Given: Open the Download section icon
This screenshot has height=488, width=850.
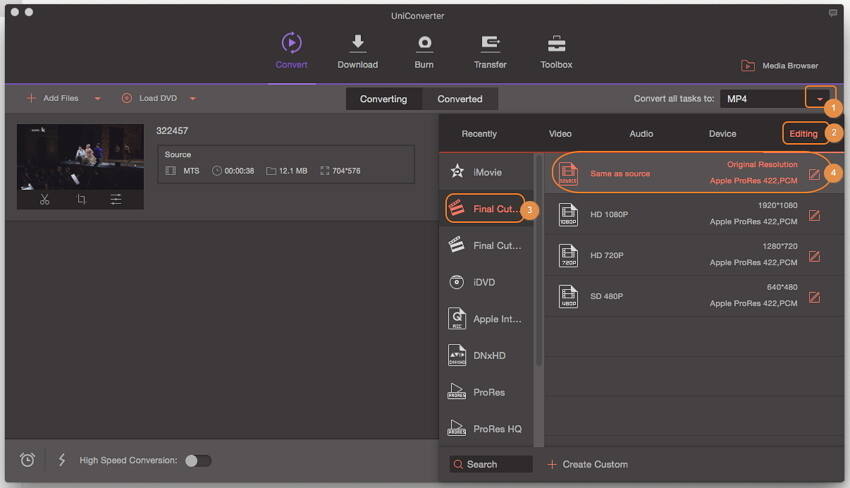Looking at the screenshot, I should [x=358, y=43].
